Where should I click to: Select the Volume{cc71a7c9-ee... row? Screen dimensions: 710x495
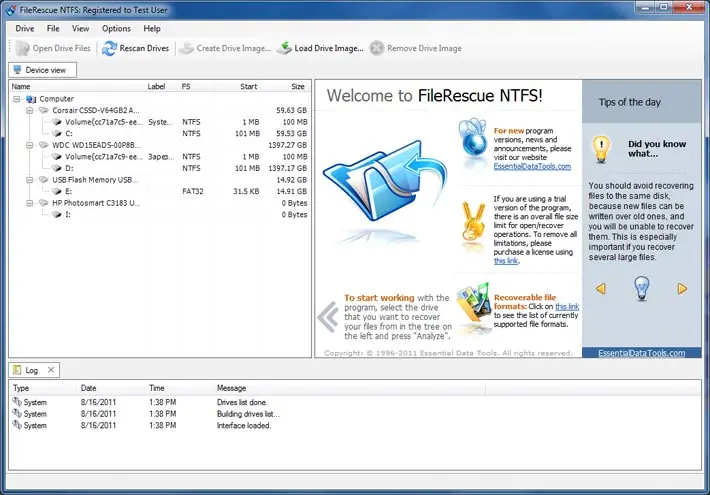[x=159, y=157]
